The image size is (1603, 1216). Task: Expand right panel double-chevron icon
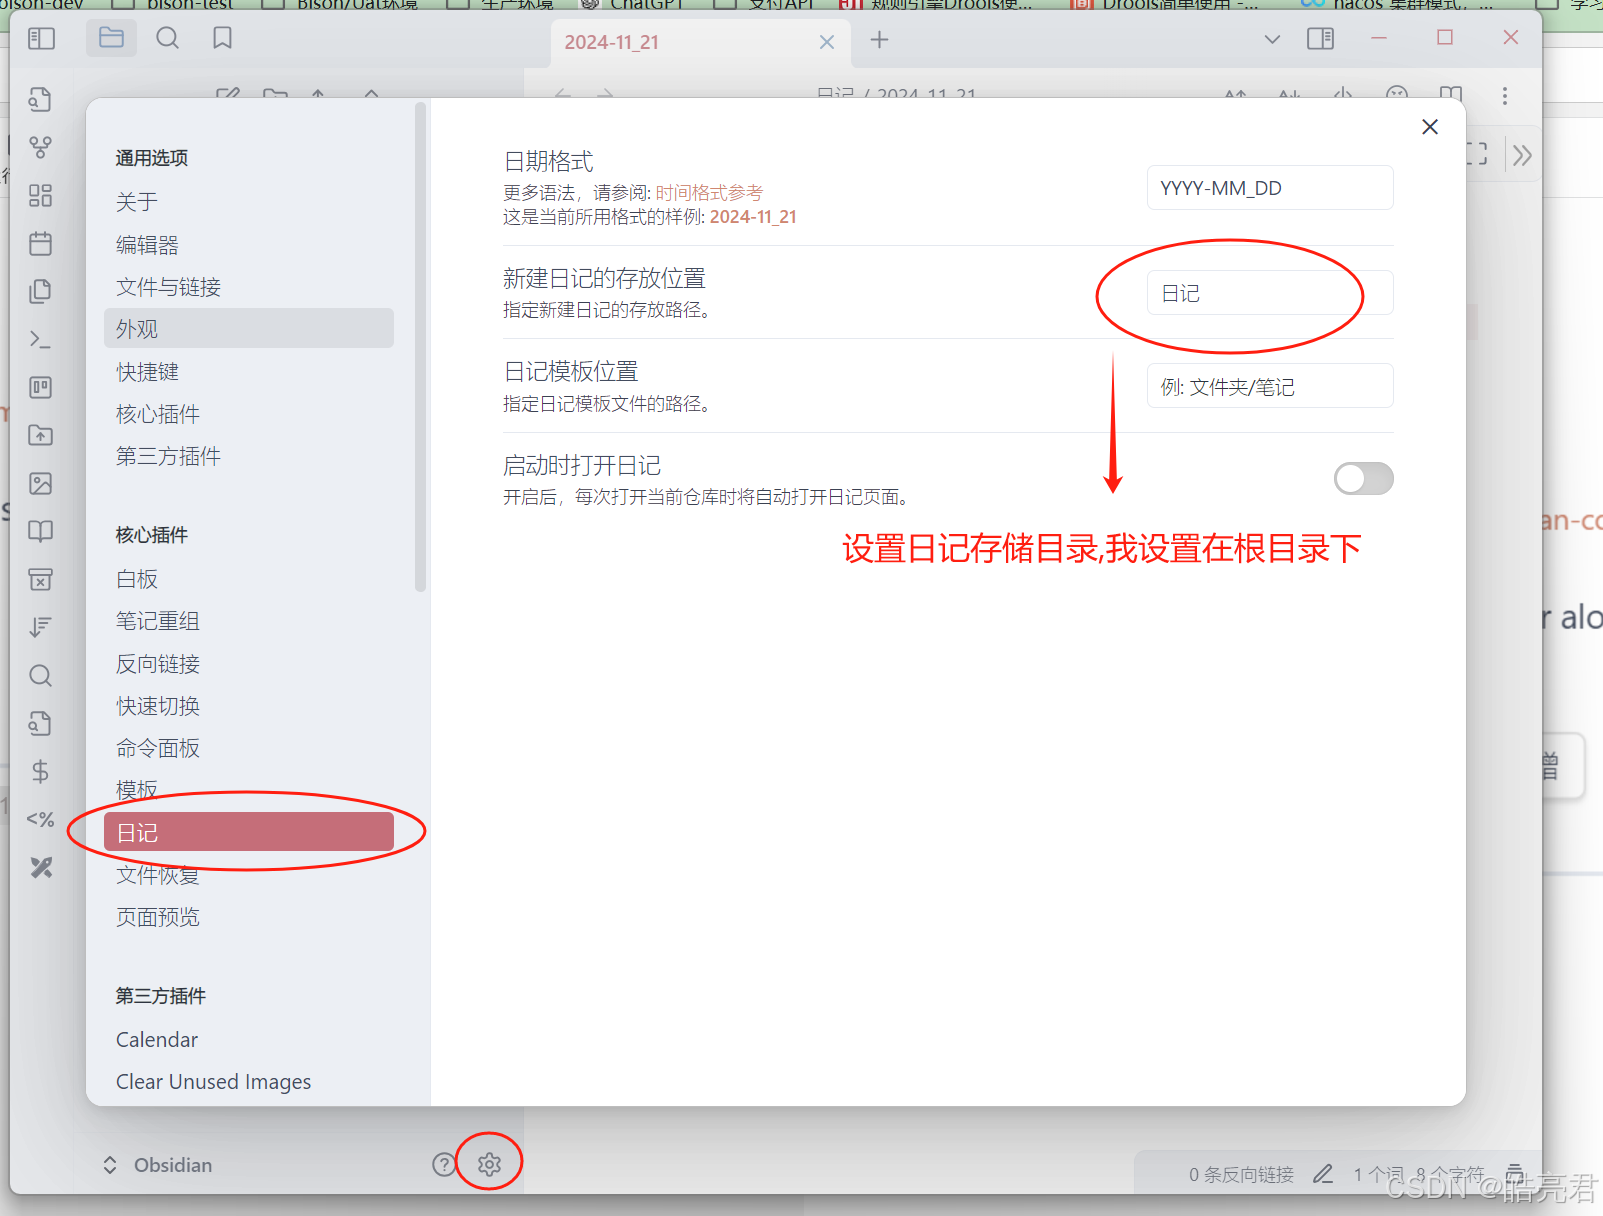point(1522,155)
